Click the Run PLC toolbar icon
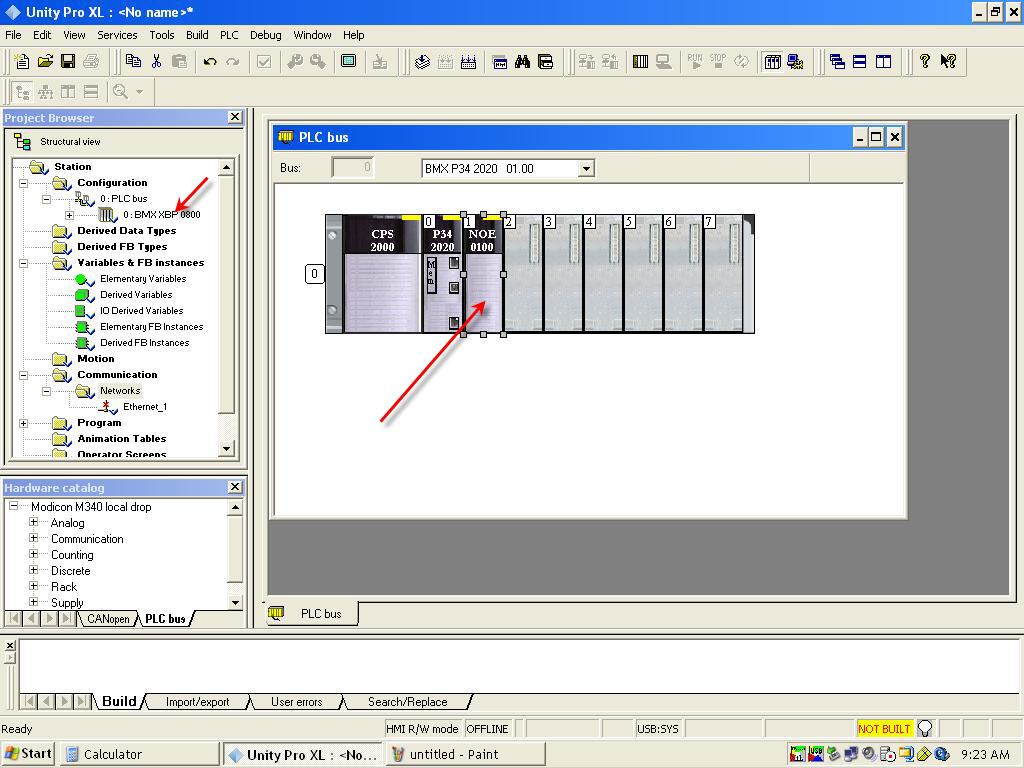This screenshot has height=768, width=1024. (695, 61)
